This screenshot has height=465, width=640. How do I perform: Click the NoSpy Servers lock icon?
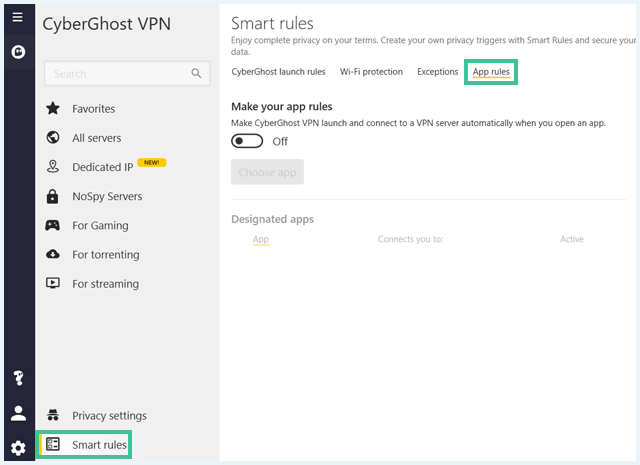[x=52, y=196]
